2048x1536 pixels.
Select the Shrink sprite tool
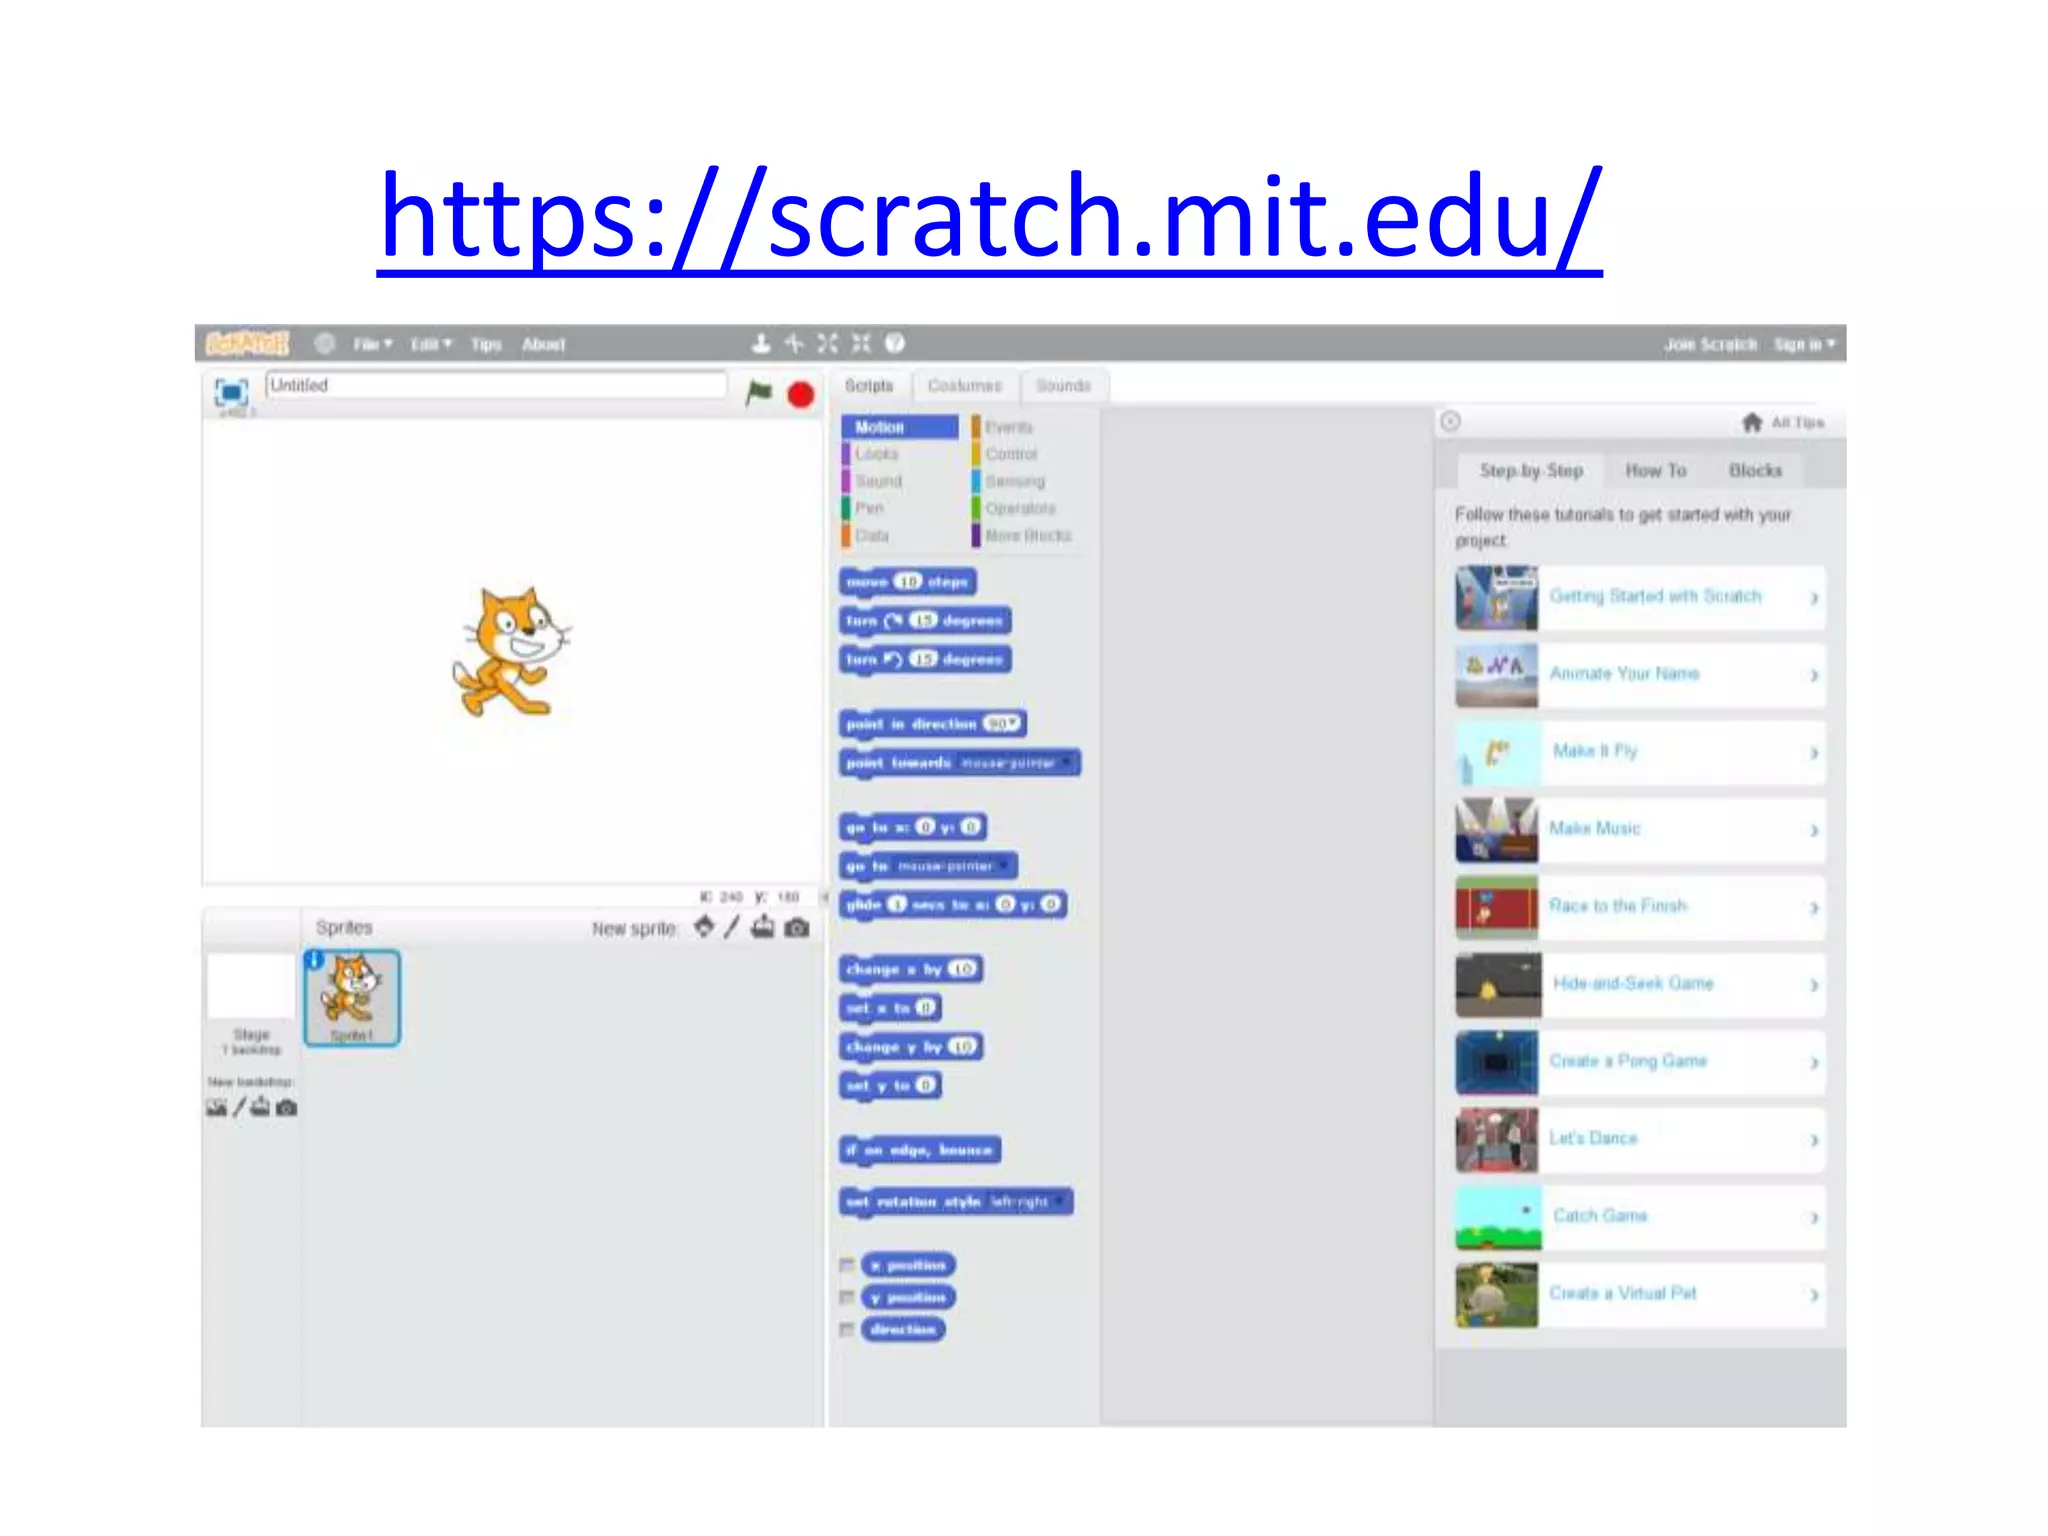[x=861, y=344]
